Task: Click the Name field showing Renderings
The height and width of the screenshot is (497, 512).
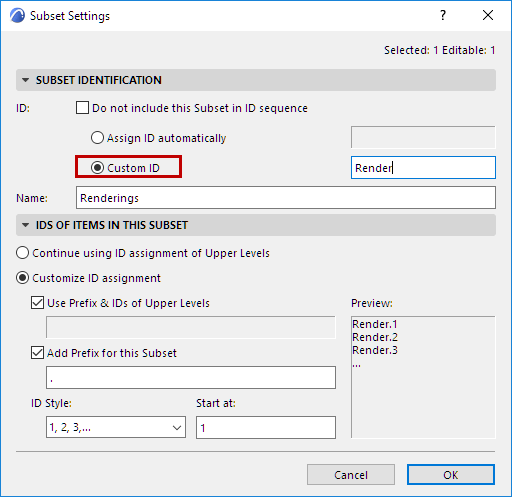Action: click(x=286, y=198)
